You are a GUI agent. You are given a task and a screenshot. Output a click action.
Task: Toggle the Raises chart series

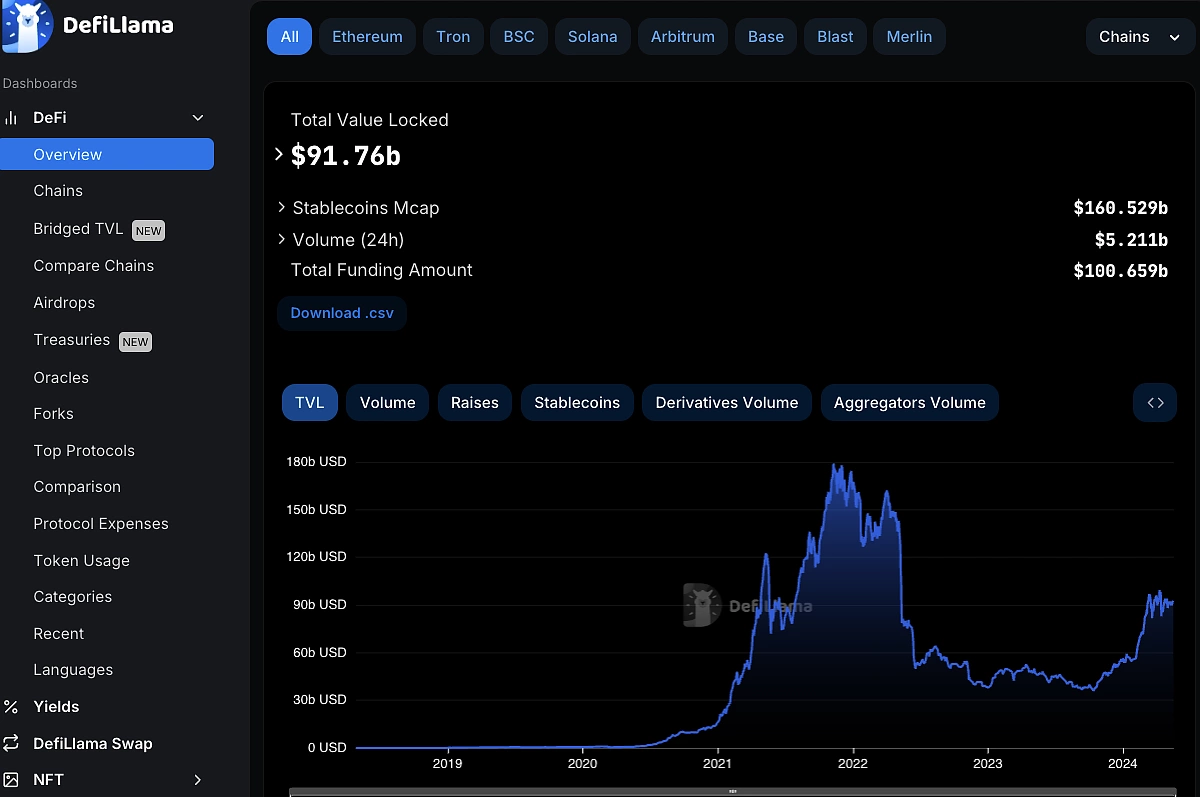475,403
